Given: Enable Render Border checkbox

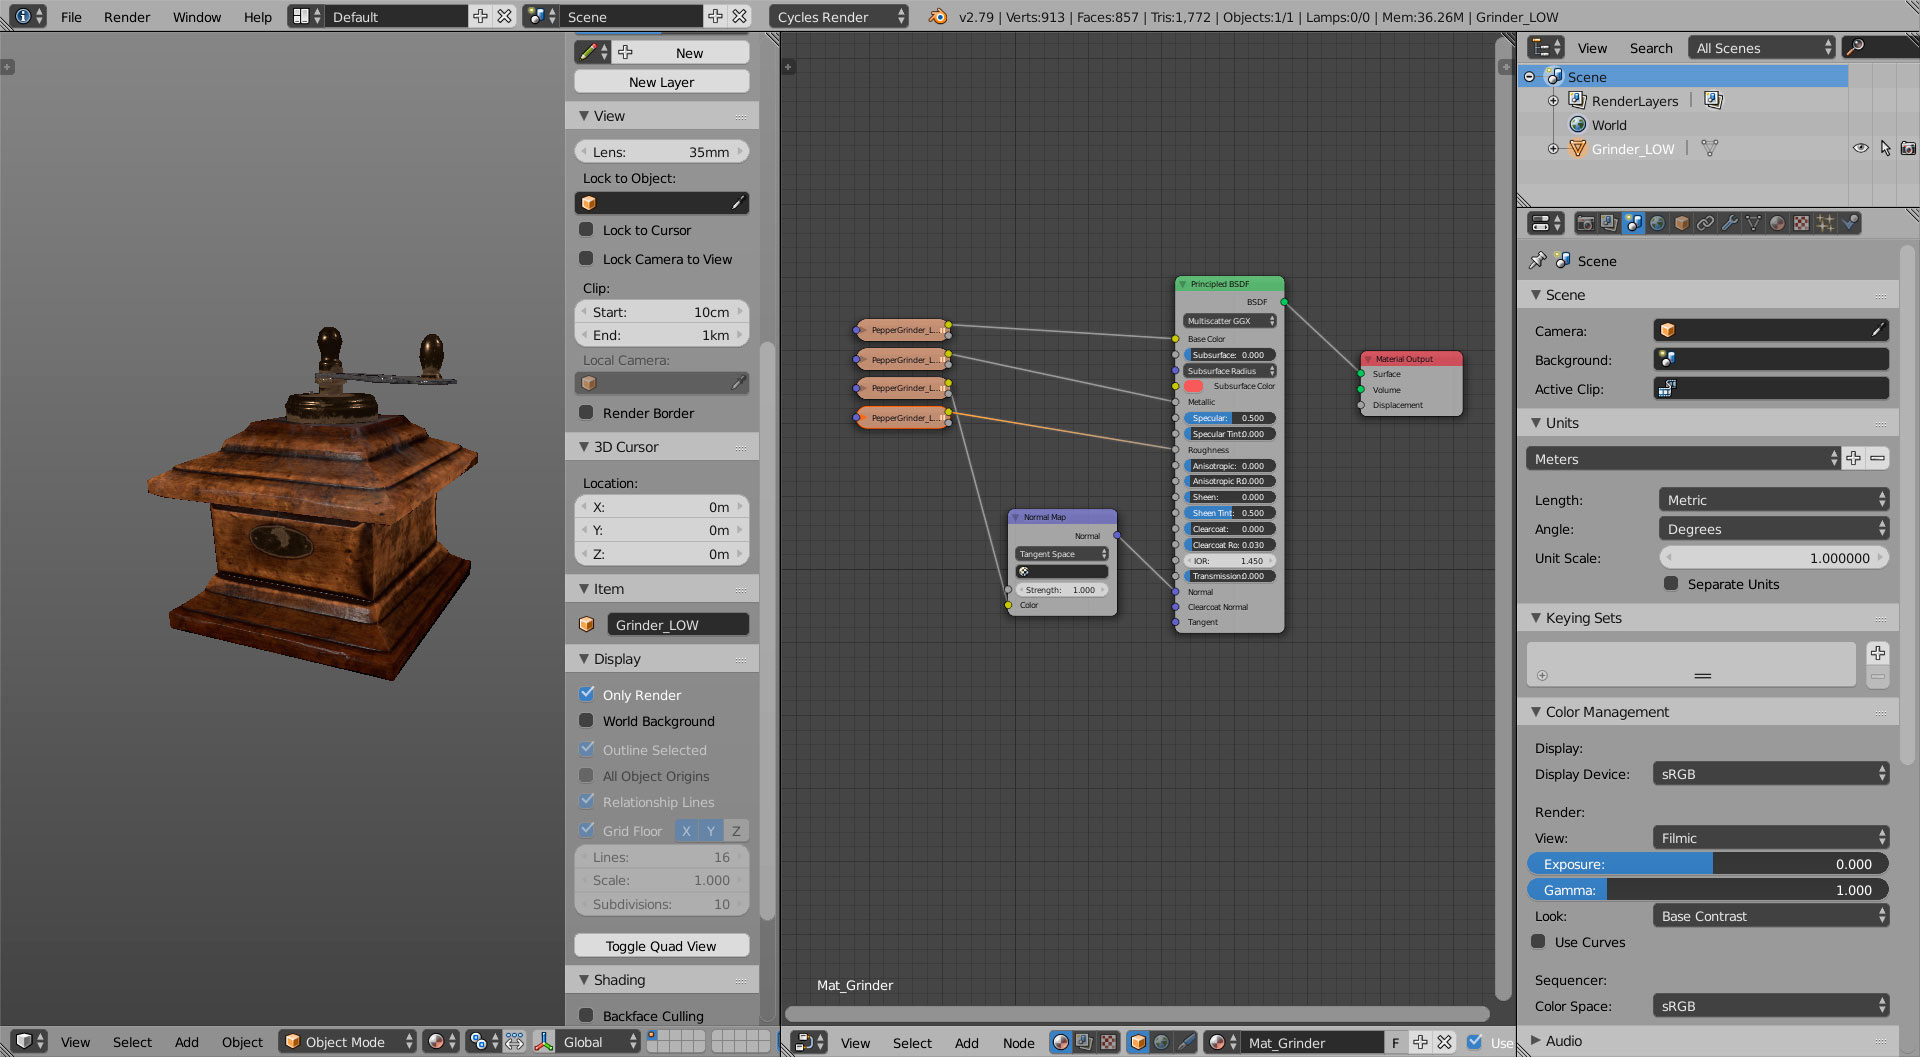Looking at the screenshot, I should 587,413.
